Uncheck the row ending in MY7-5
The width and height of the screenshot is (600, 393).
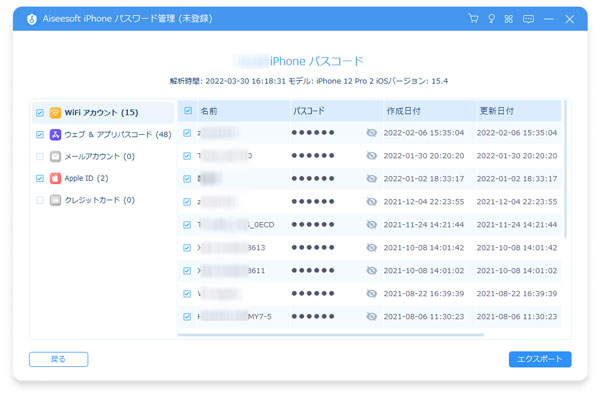pyautogui.click(x=187, y=316)
